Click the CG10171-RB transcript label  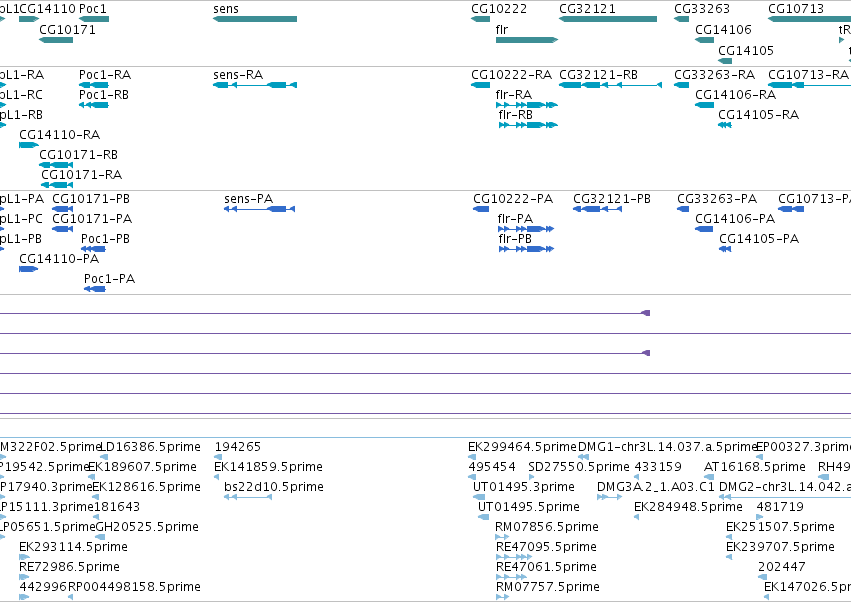point(78,155)
